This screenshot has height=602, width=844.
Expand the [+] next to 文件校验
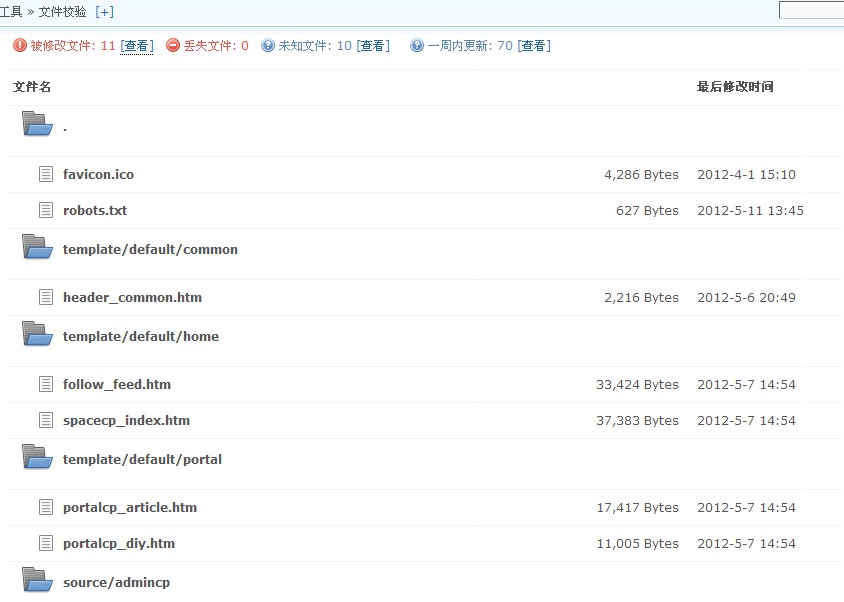[104, 12]
